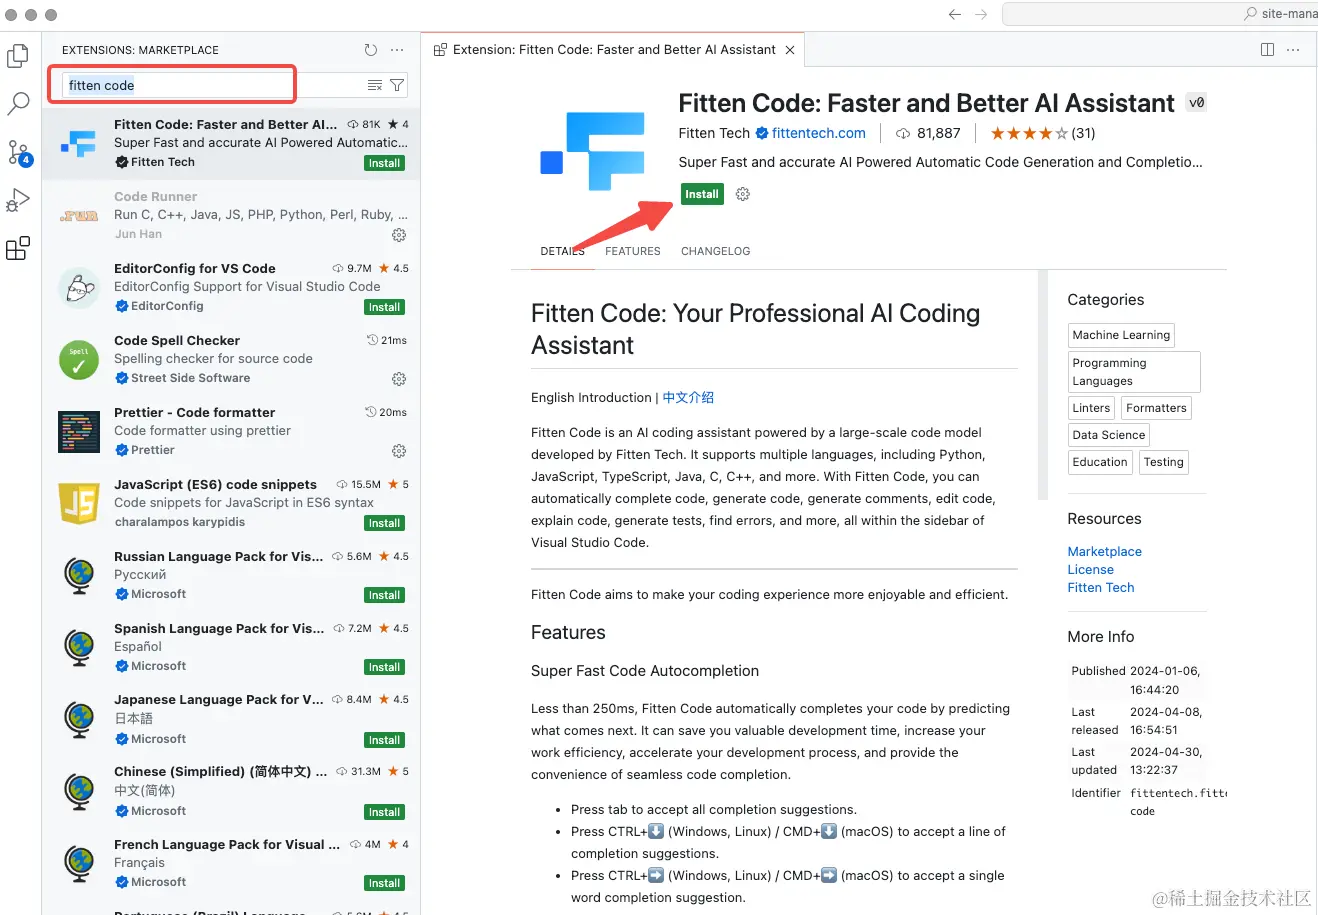1318x915 pixels.
Task: Select JavaScript ES6 snippets JS icon
Action: [x=79, y=504]
